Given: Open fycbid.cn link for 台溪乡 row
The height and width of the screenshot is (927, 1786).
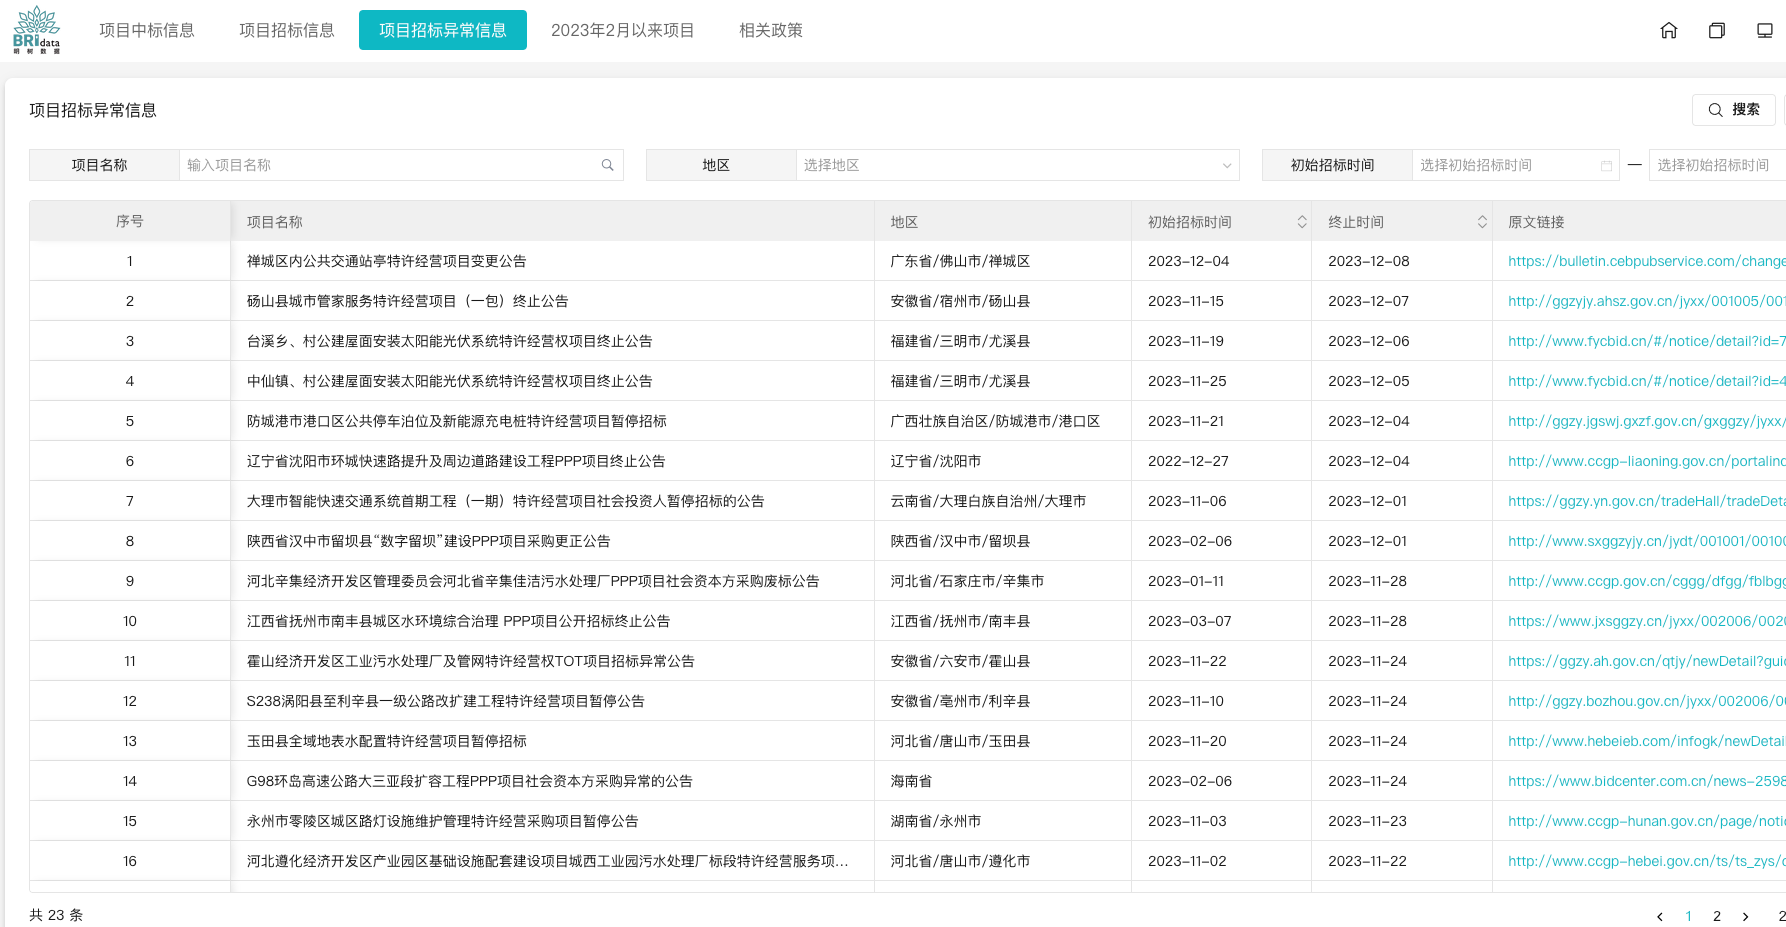Looking at the screenshot, I should (x=1646, y=341).
